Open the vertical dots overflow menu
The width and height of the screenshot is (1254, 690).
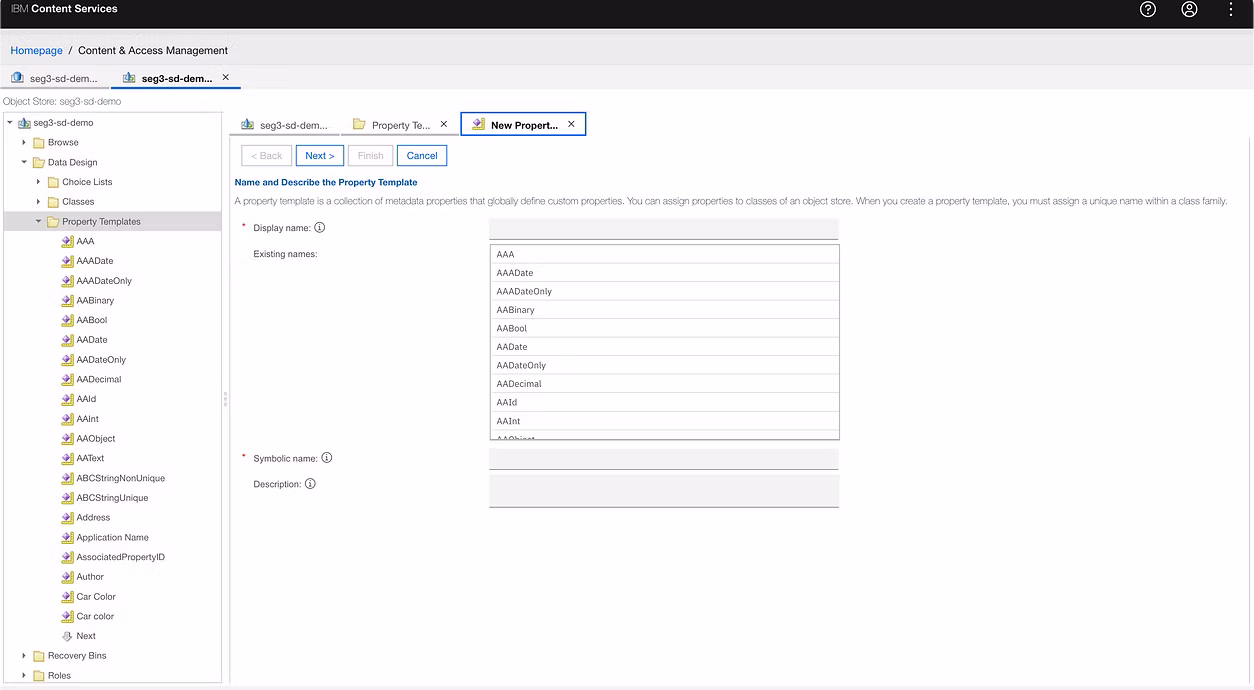click(1231, 9)
